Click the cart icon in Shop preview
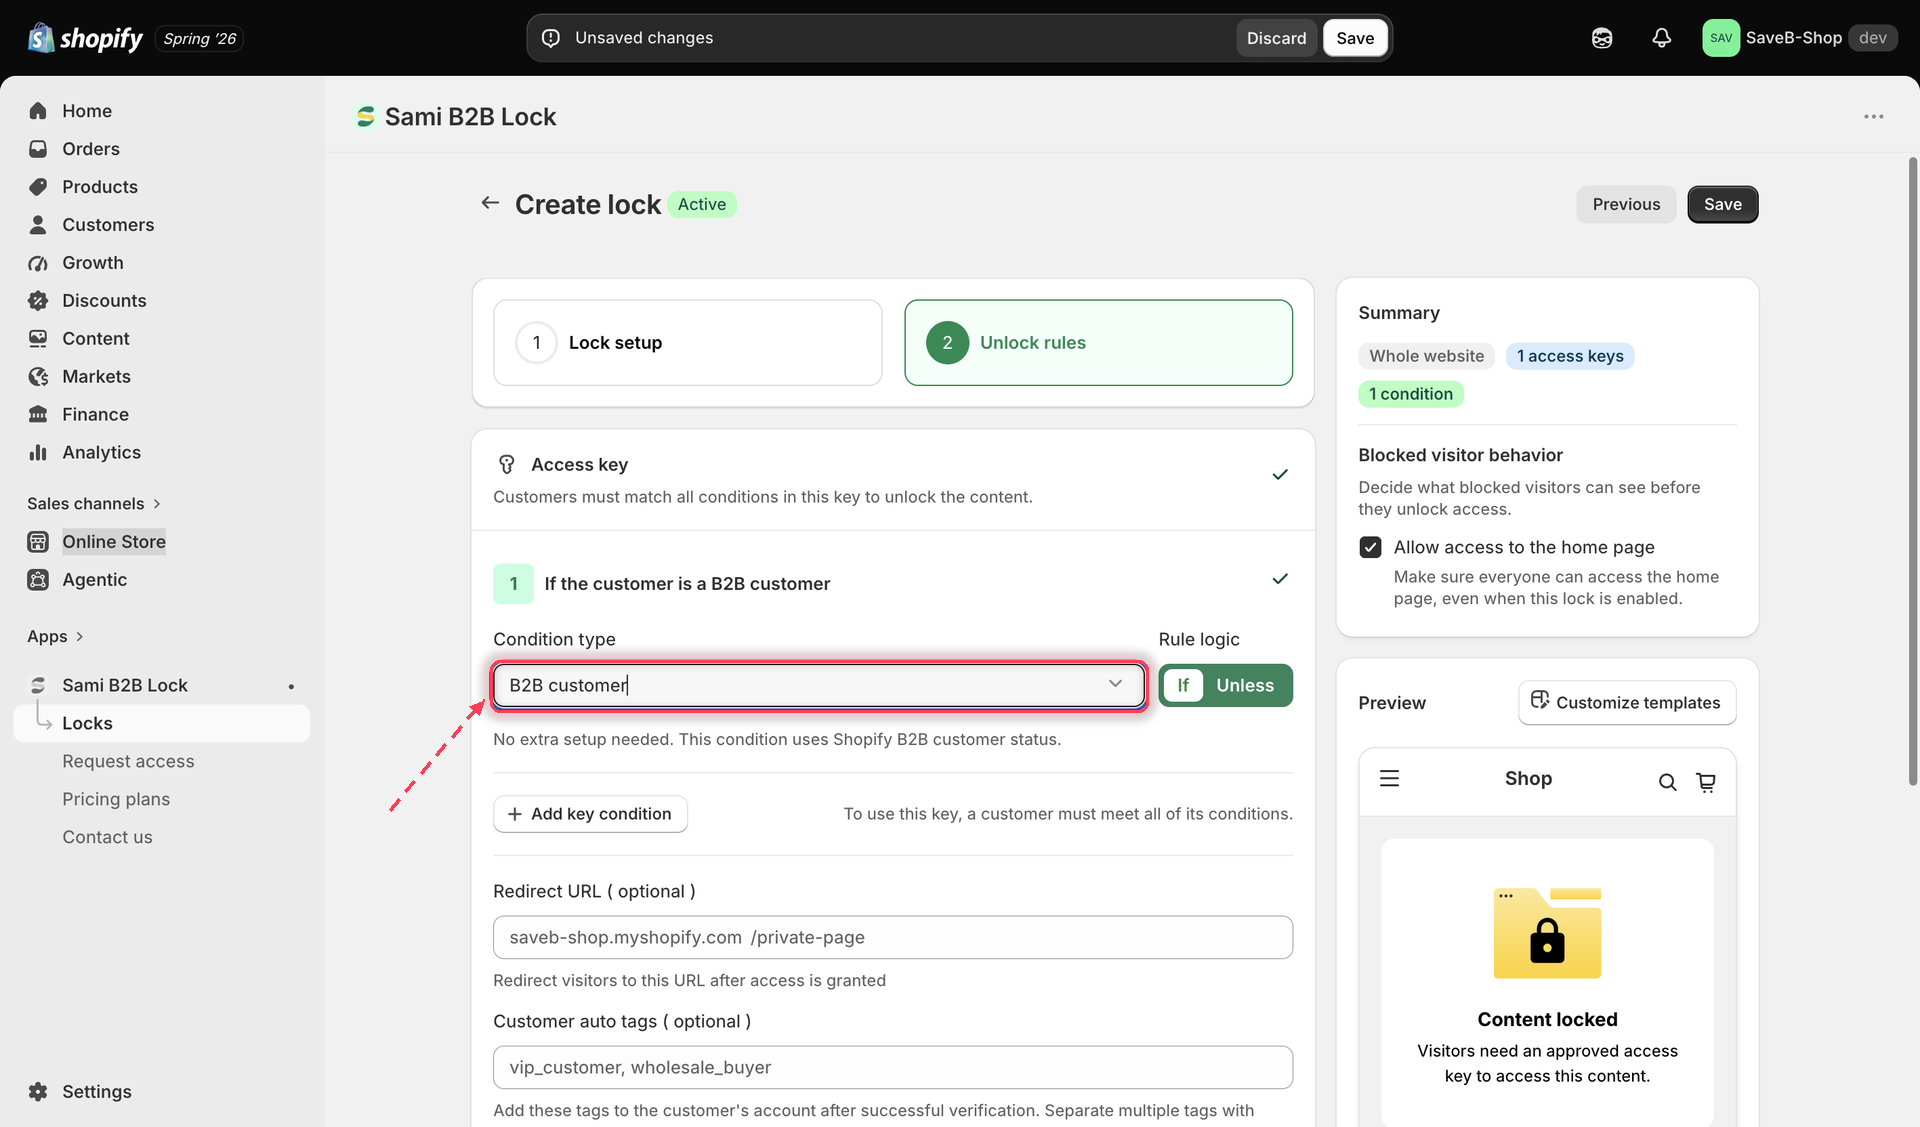The height and width of the screenshot is (1127, 1920). pos(1706,782)
